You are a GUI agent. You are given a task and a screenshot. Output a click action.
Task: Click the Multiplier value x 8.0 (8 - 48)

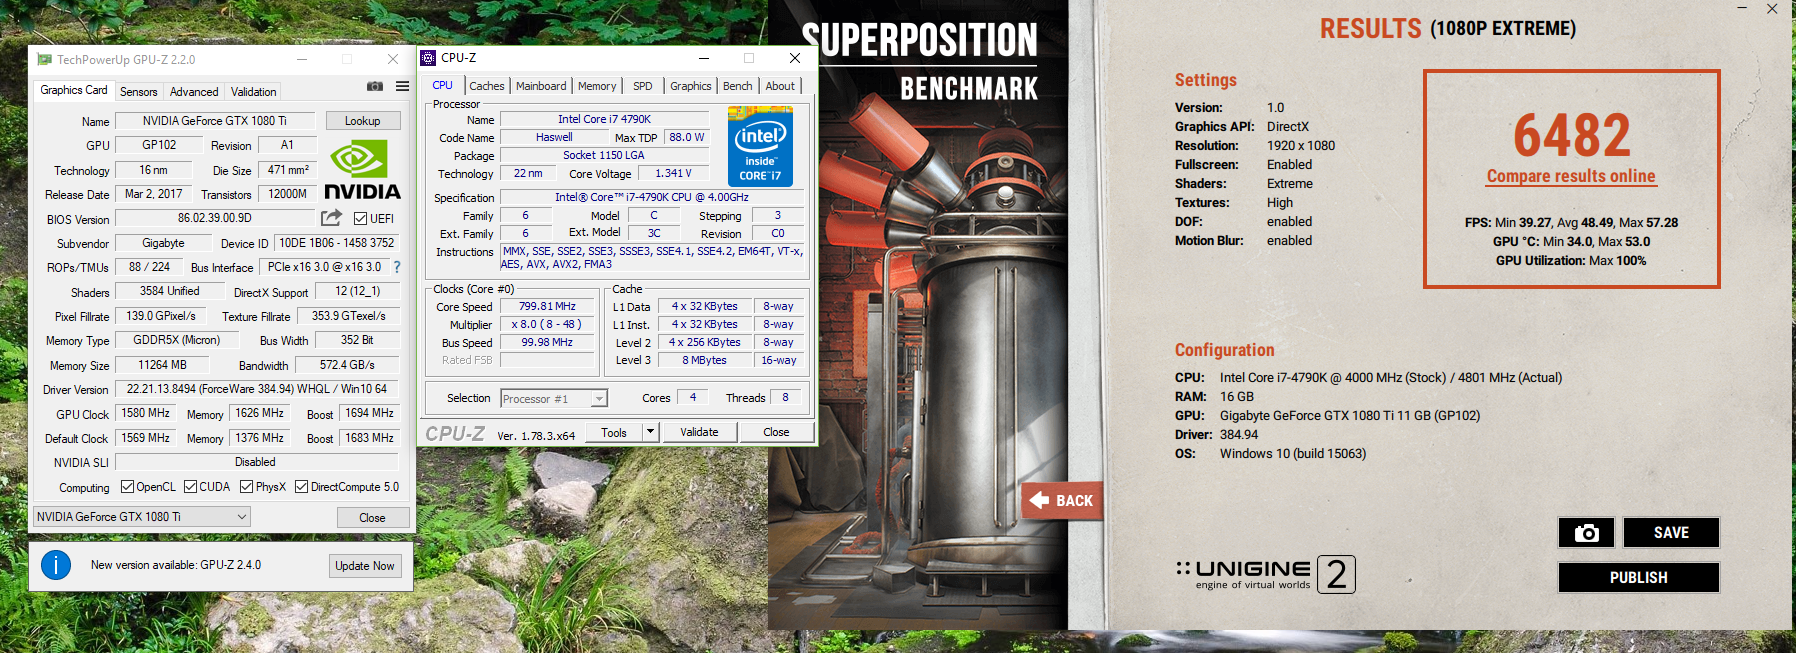(x=547, y=324)
